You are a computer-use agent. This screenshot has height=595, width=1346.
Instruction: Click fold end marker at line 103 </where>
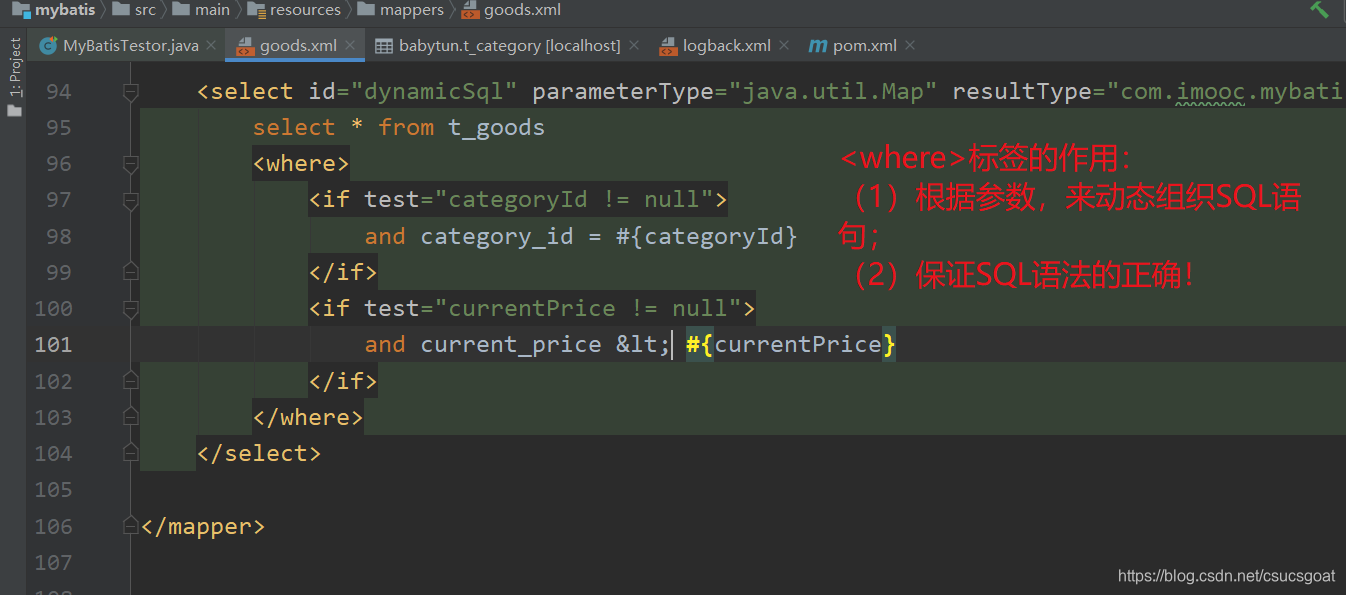(130, 417)
